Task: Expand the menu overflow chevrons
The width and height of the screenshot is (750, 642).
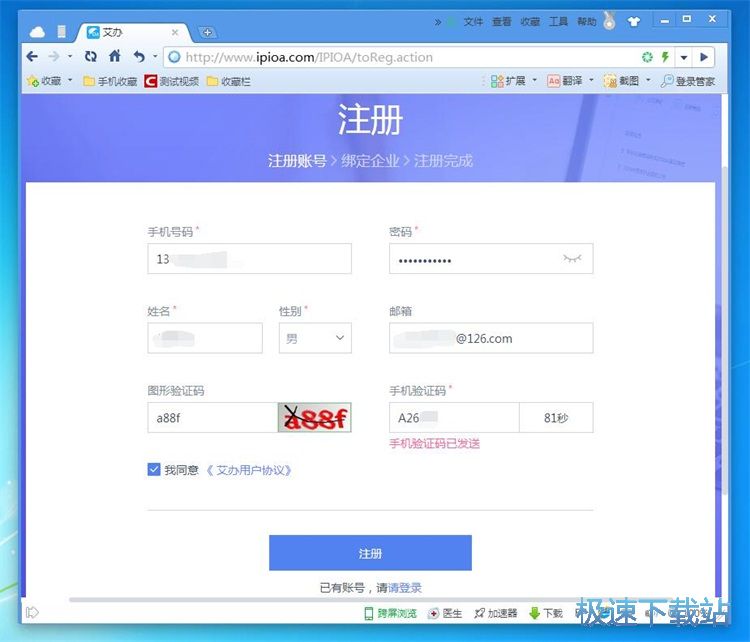Action: 438,22
